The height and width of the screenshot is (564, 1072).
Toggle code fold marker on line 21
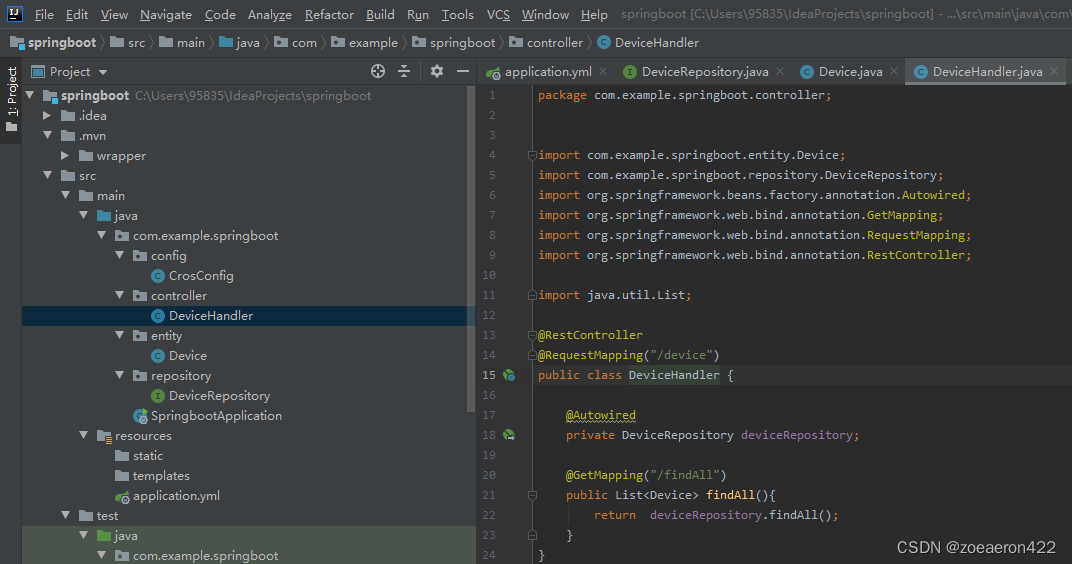click(532, 495)
